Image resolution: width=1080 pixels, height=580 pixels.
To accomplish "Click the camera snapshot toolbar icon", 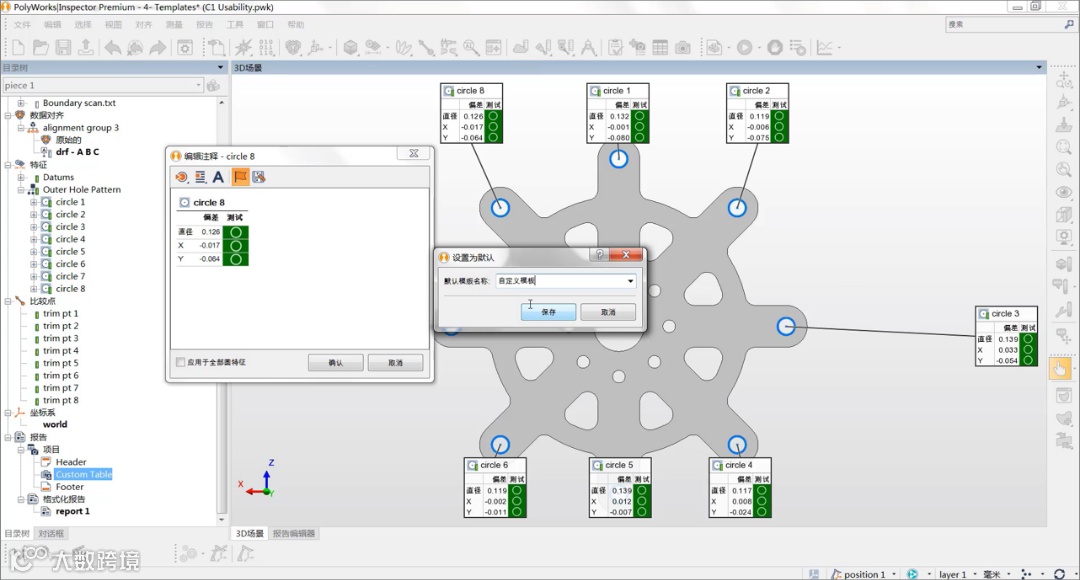I will [683, 48].
